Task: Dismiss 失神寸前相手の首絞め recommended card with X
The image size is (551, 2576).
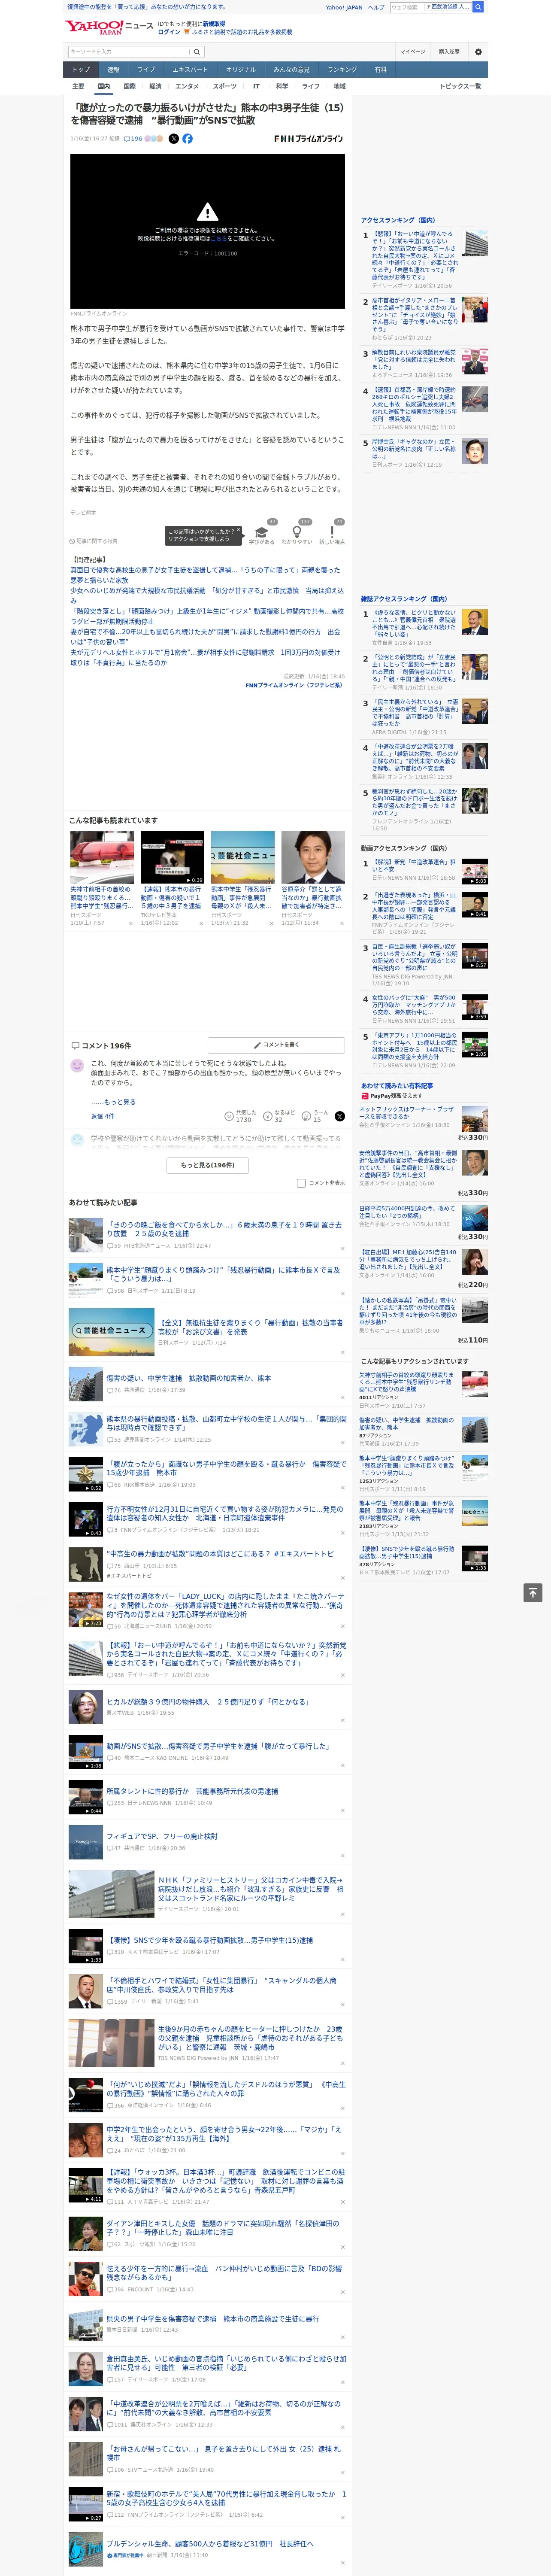Action: 130,923
